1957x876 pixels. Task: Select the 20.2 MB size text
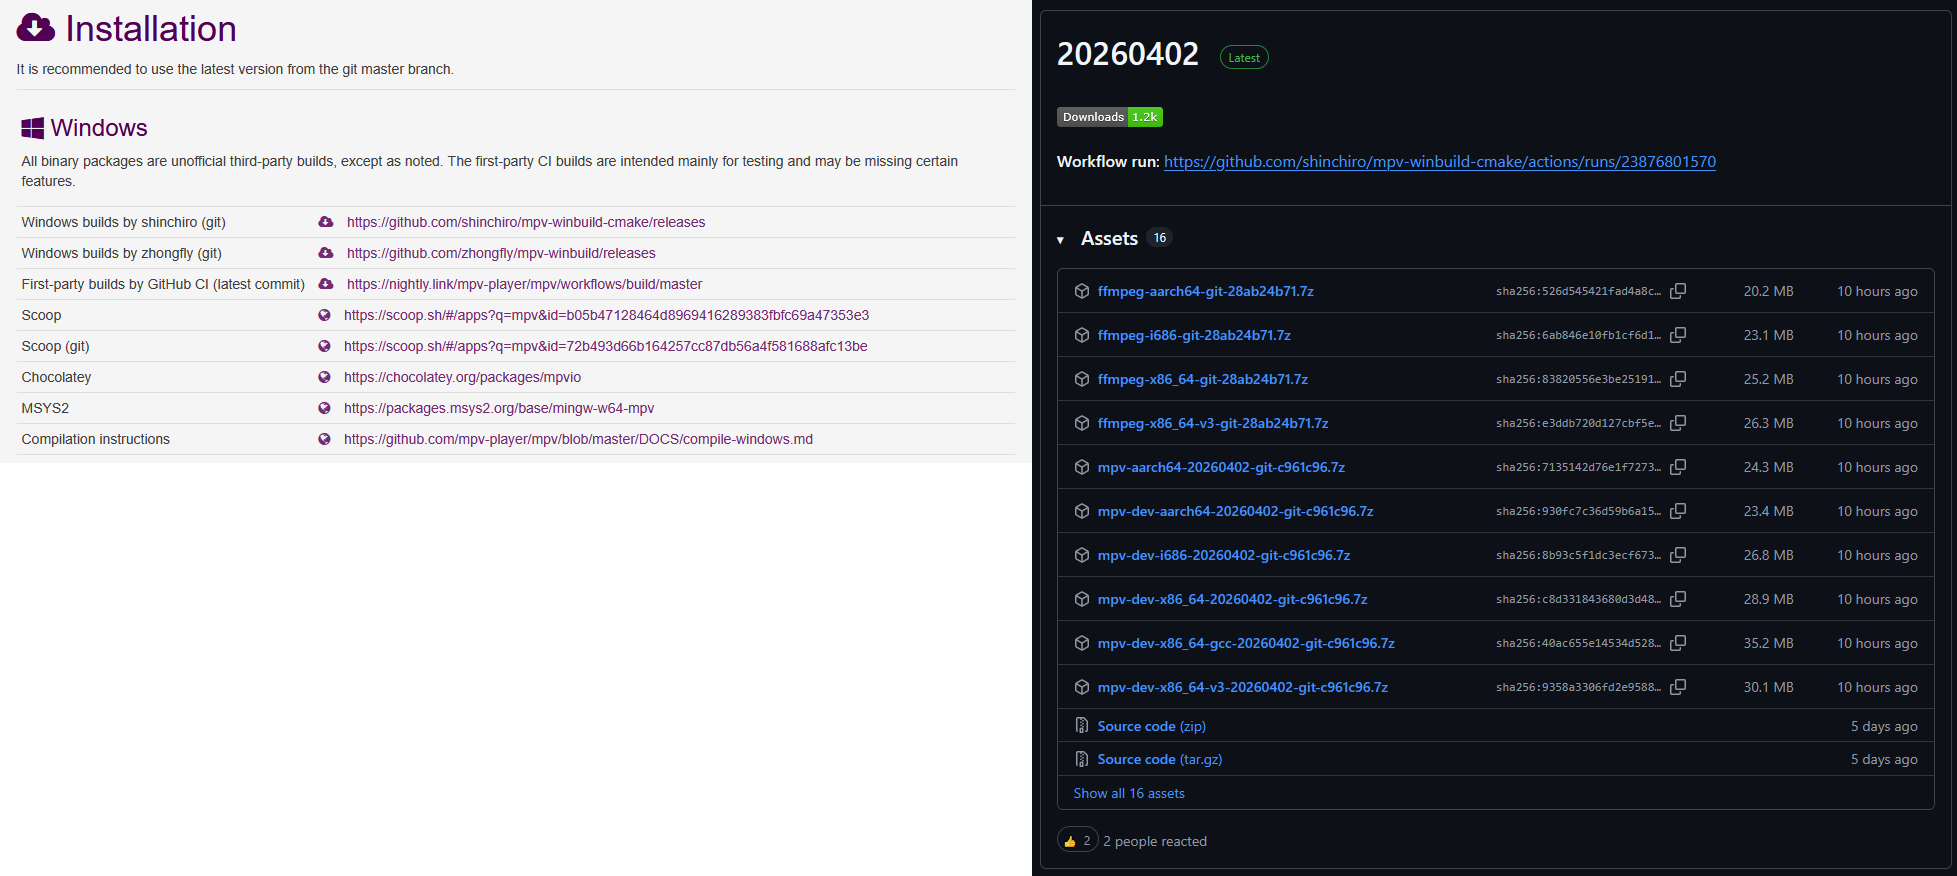click(x=1769, y=291)
